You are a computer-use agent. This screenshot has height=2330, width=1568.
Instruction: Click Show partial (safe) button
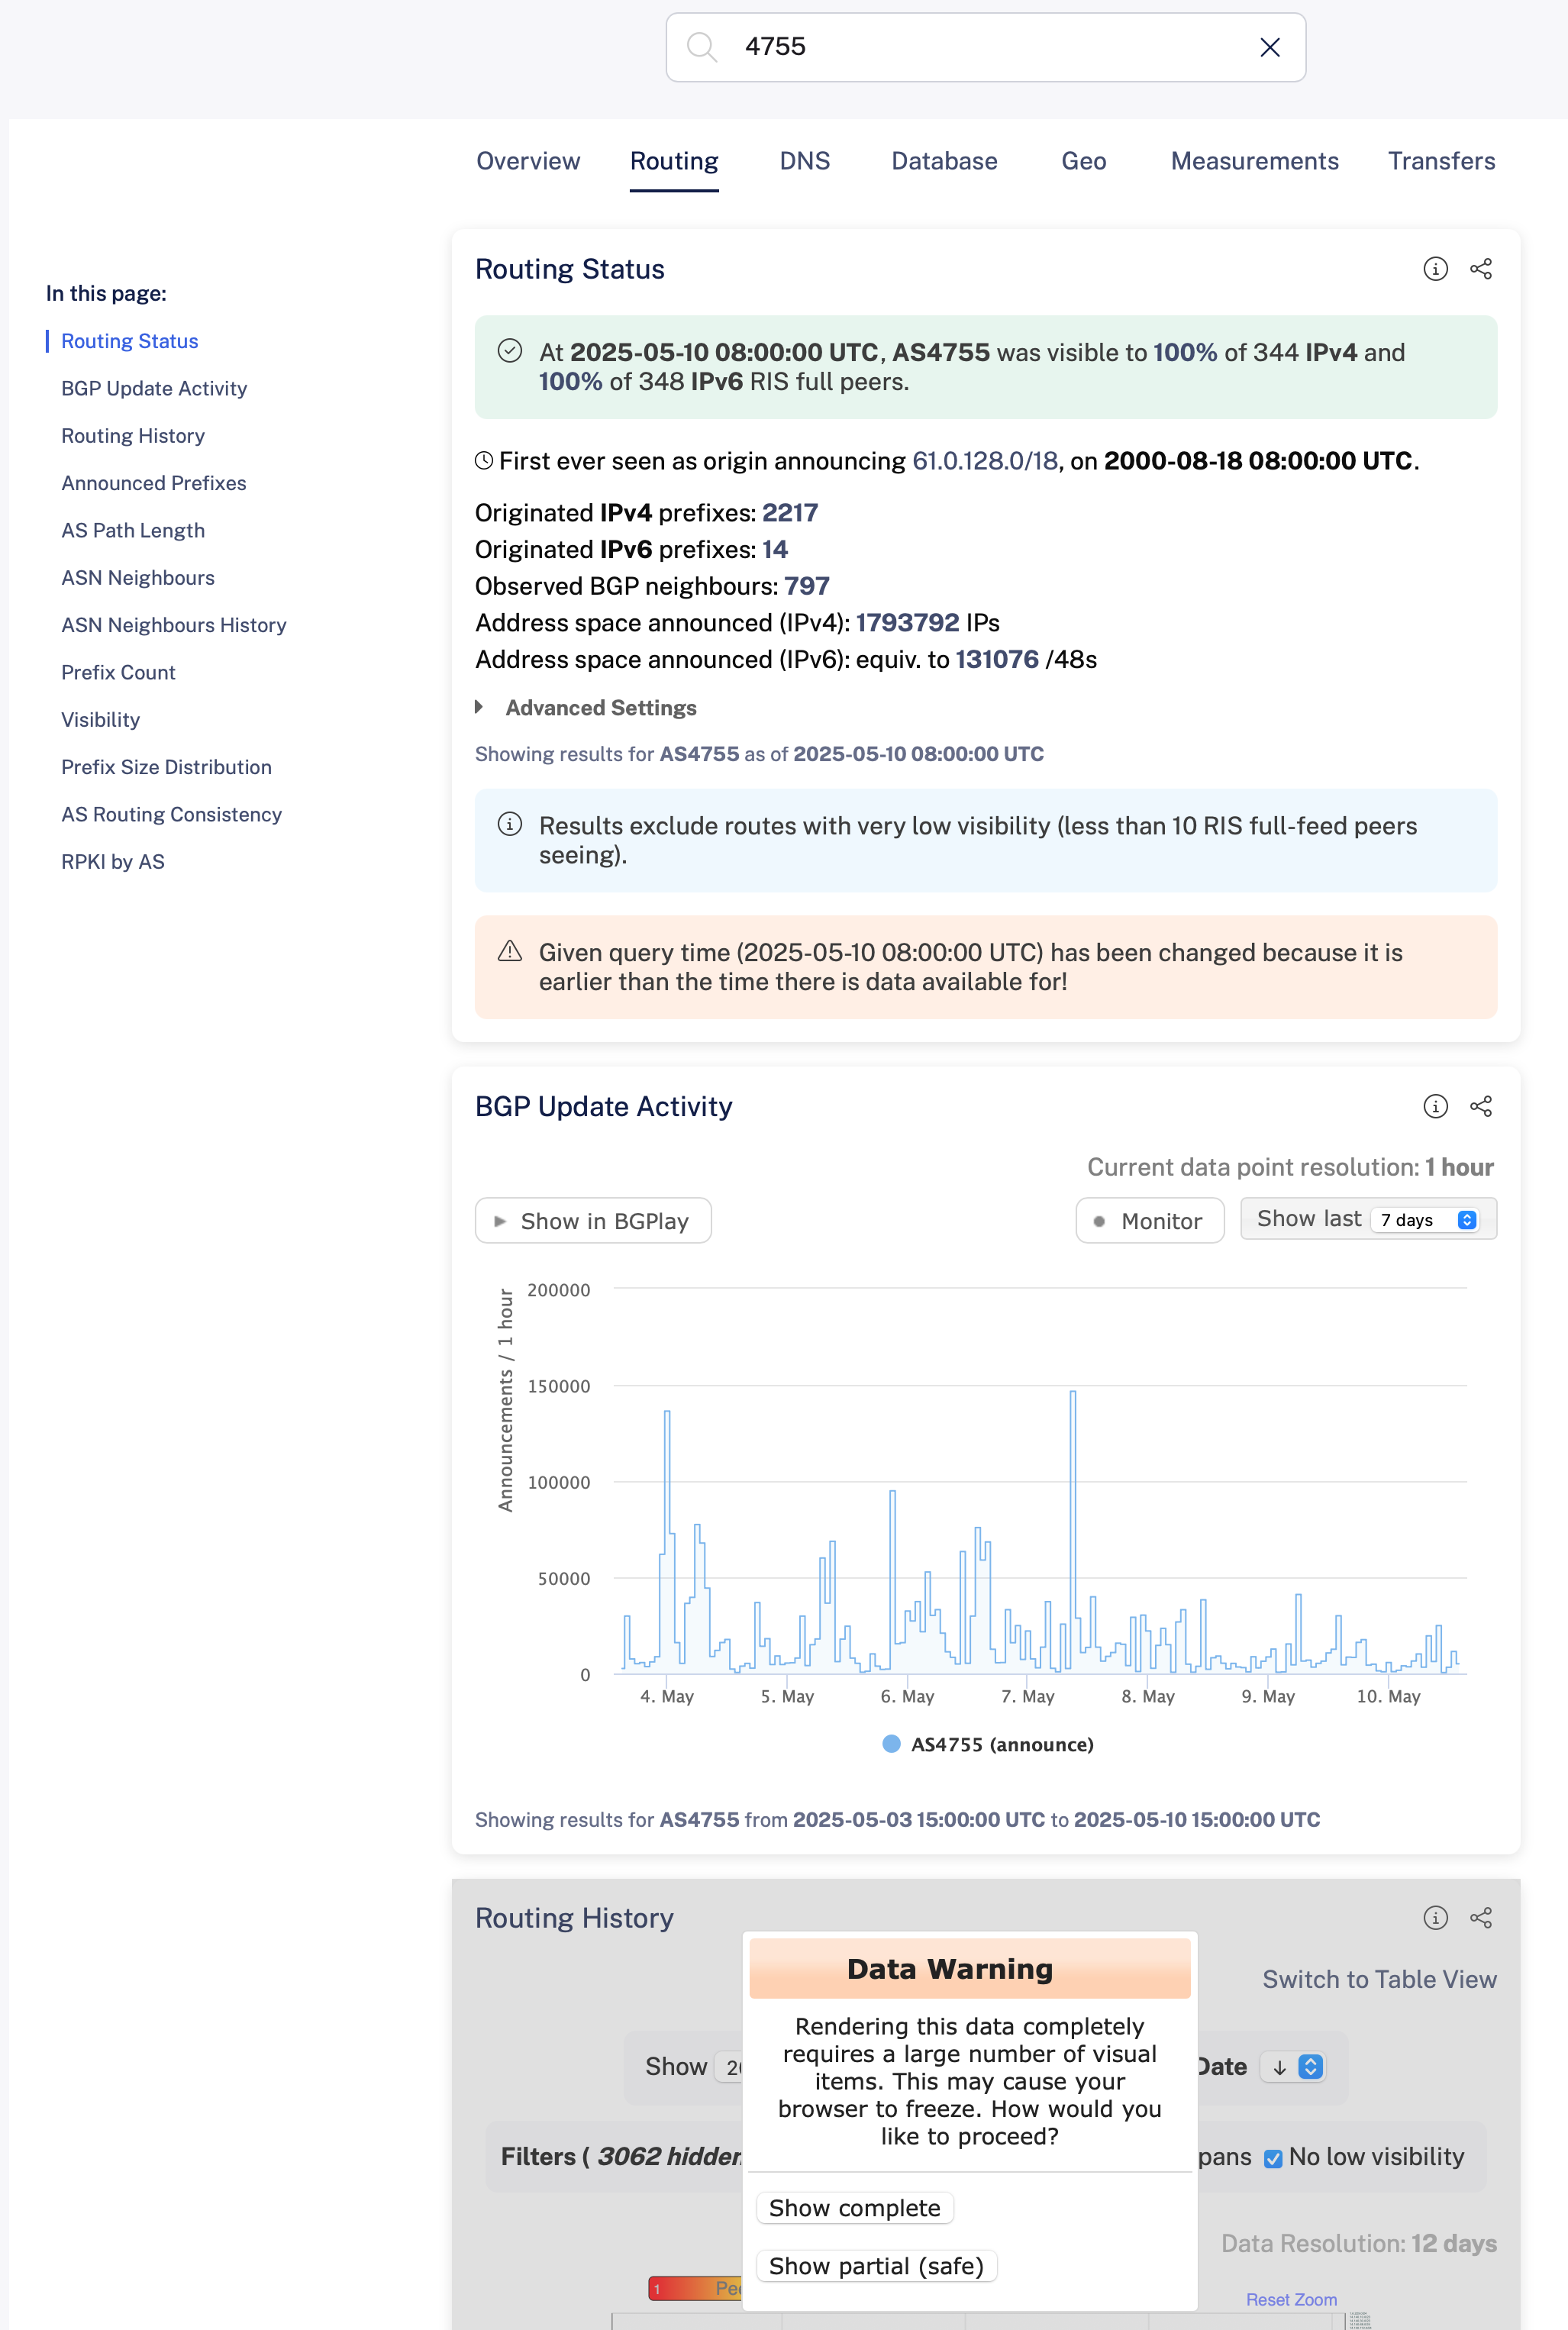876,2266
